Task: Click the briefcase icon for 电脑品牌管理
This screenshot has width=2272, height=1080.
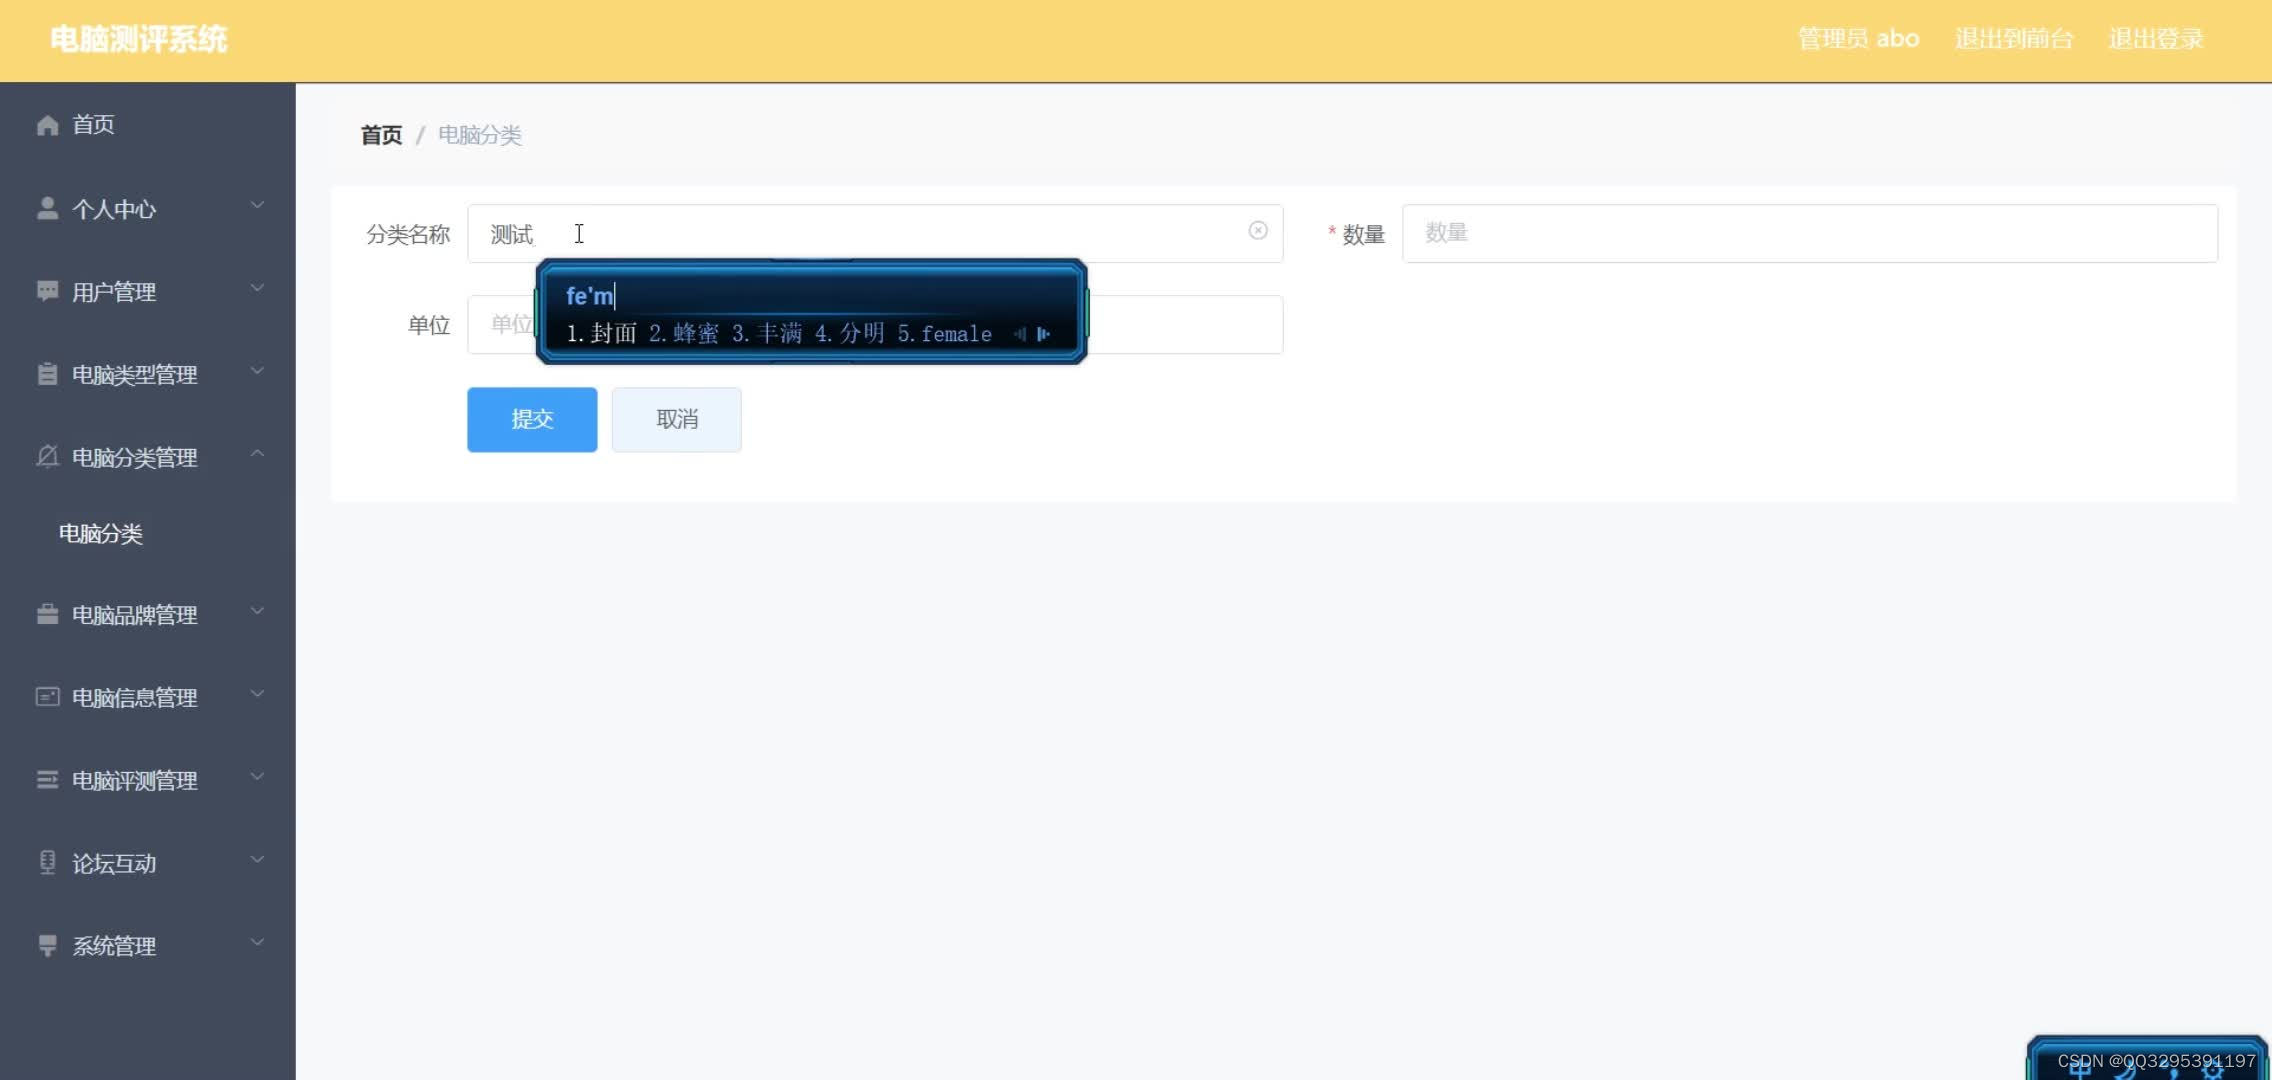Action: (47, 614)
